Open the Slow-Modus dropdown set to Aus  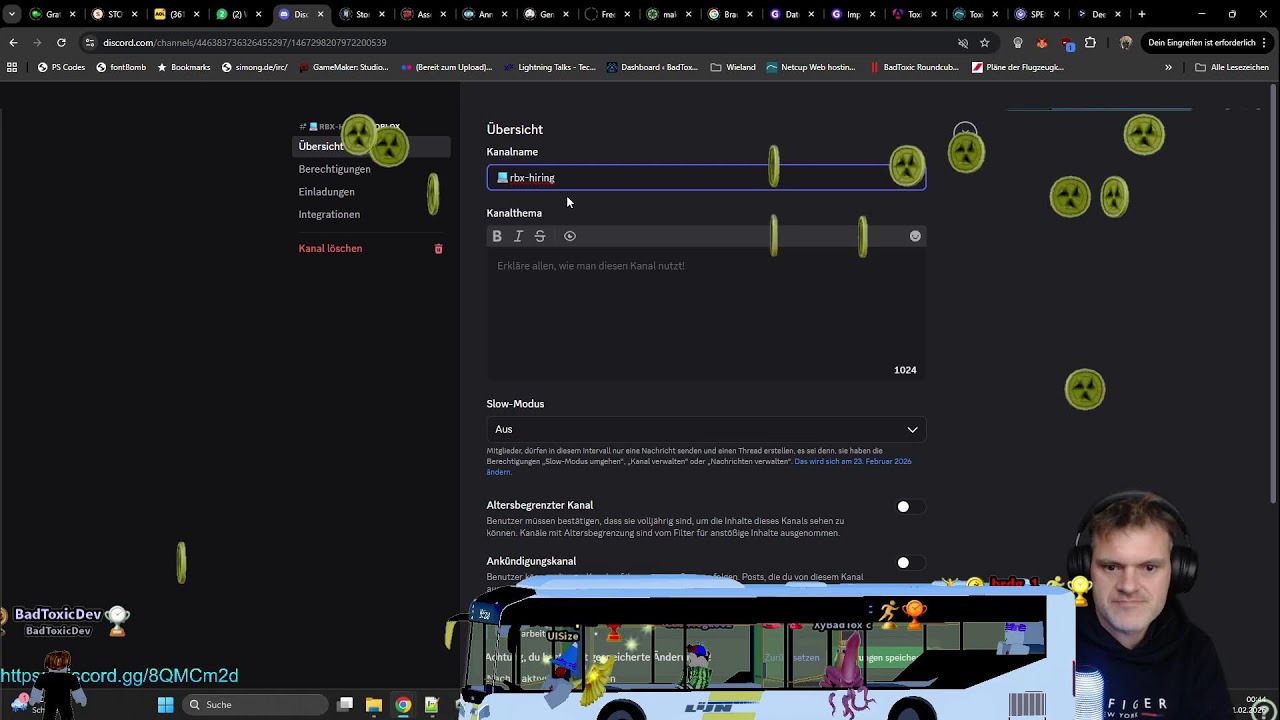click(706, 429)
